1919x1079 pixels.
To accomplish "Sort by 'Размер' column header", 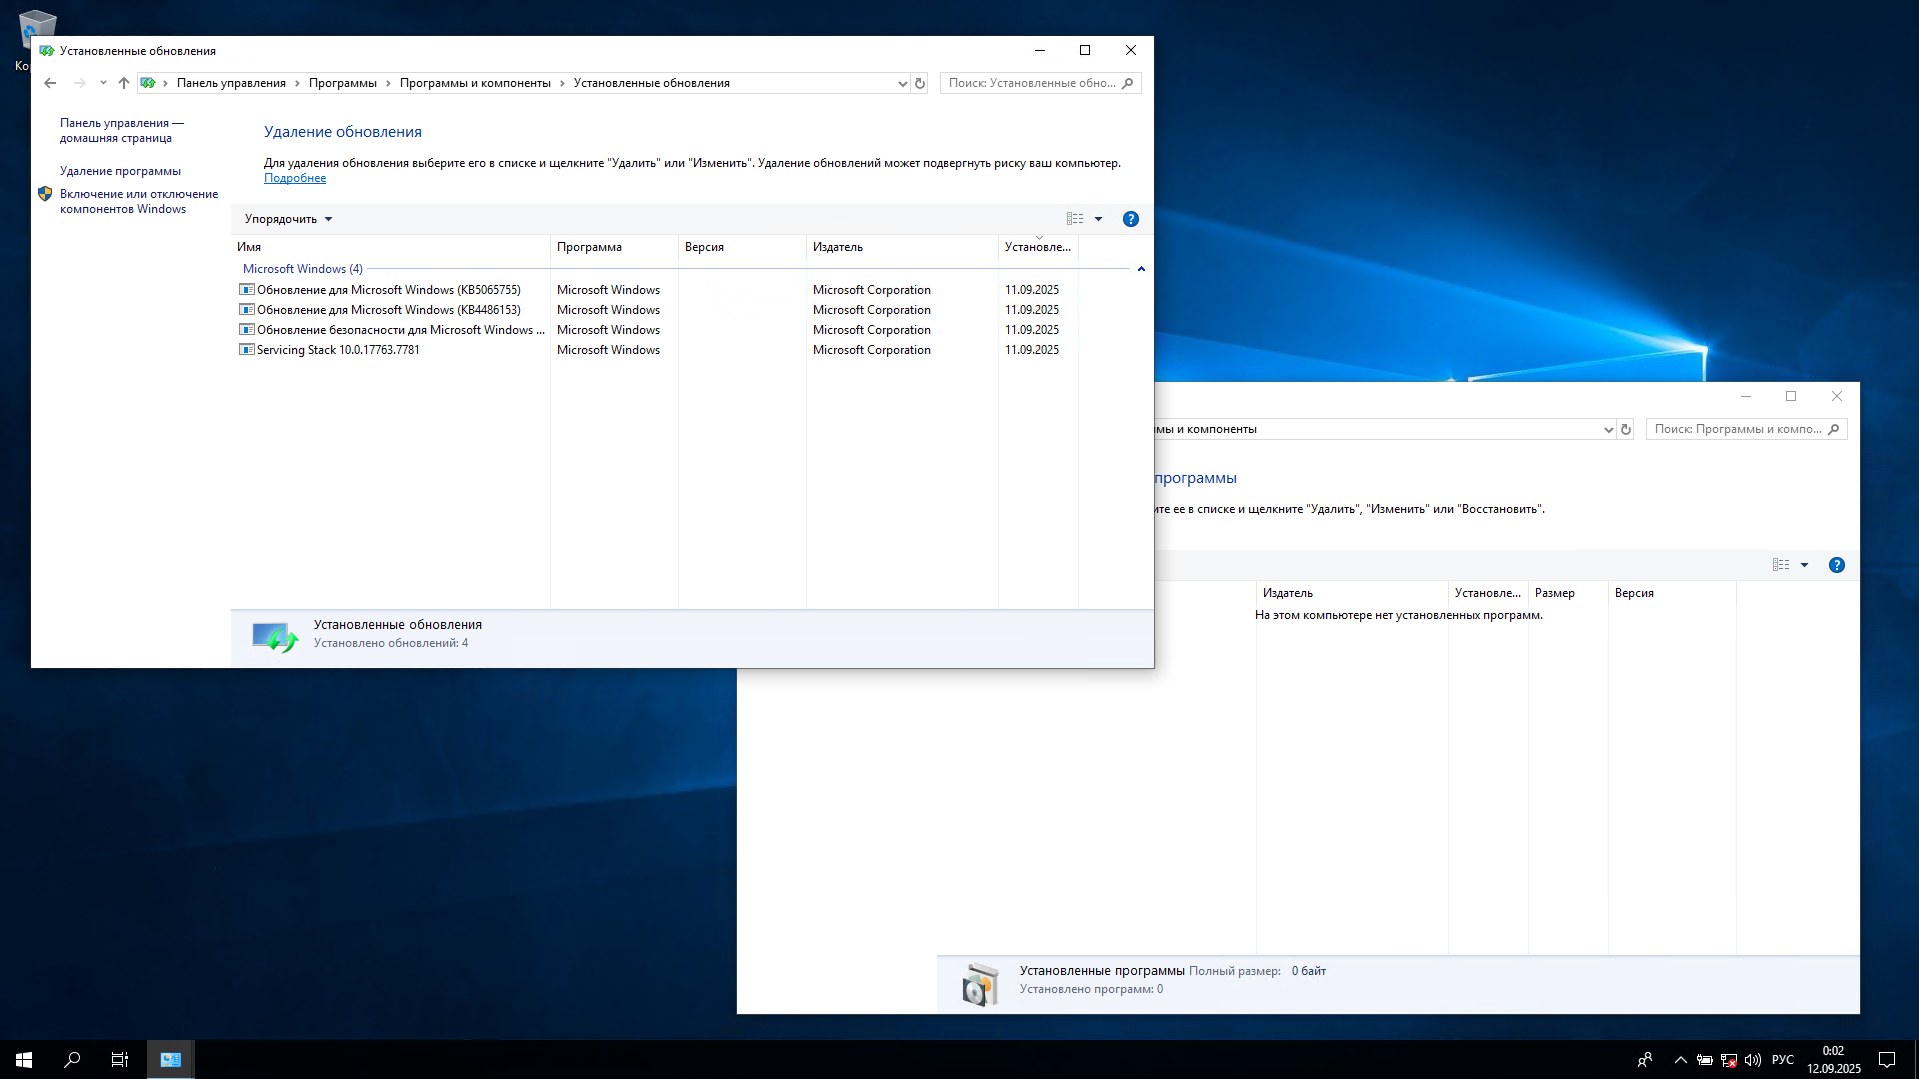I will 1568,593.
